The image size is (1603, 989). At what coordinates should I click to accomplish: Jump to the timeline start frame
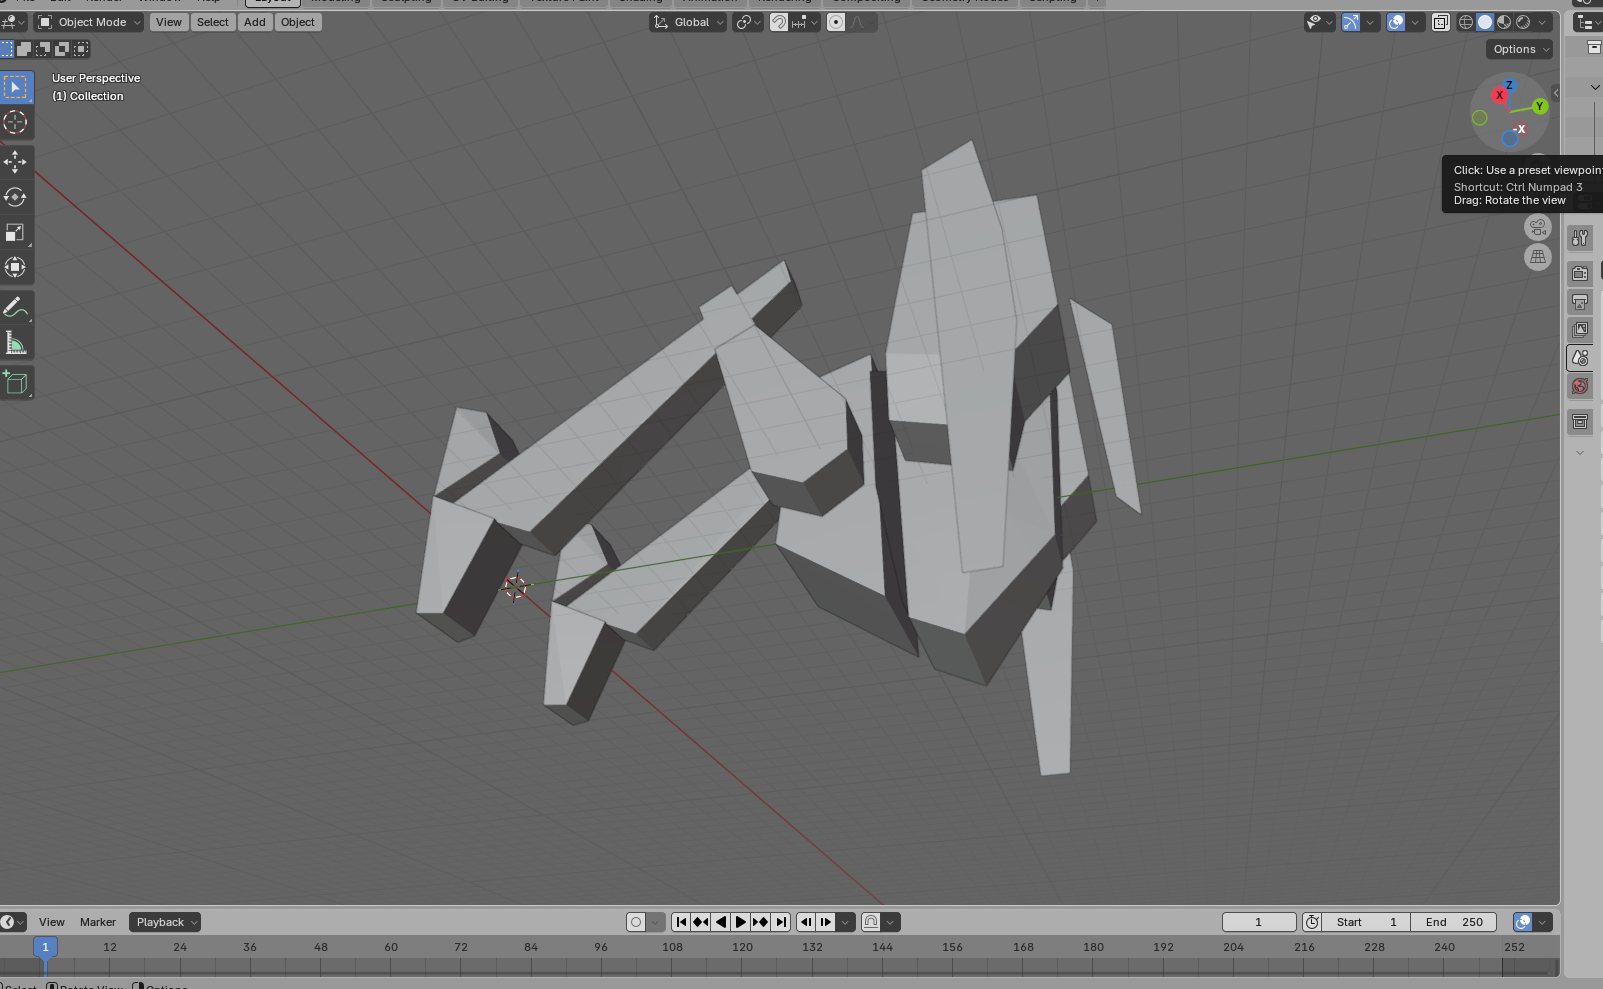[x=681, y=922]
